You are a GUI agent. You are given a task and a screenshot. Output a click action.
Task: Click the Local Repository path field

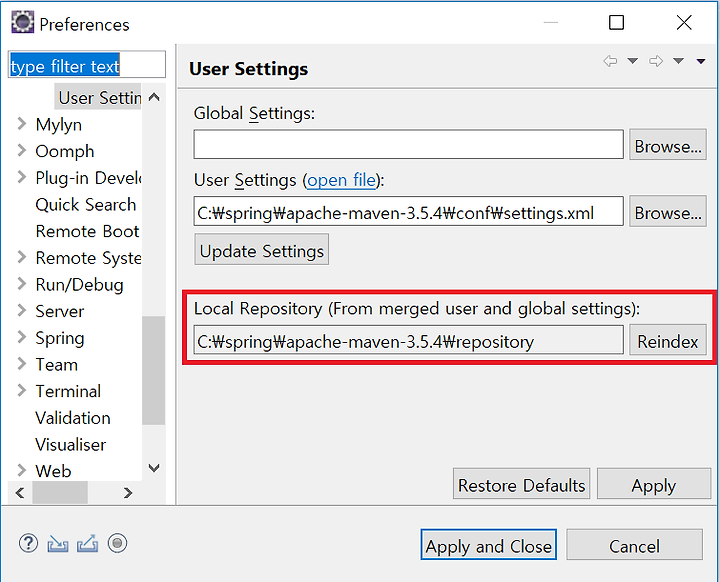409,340
